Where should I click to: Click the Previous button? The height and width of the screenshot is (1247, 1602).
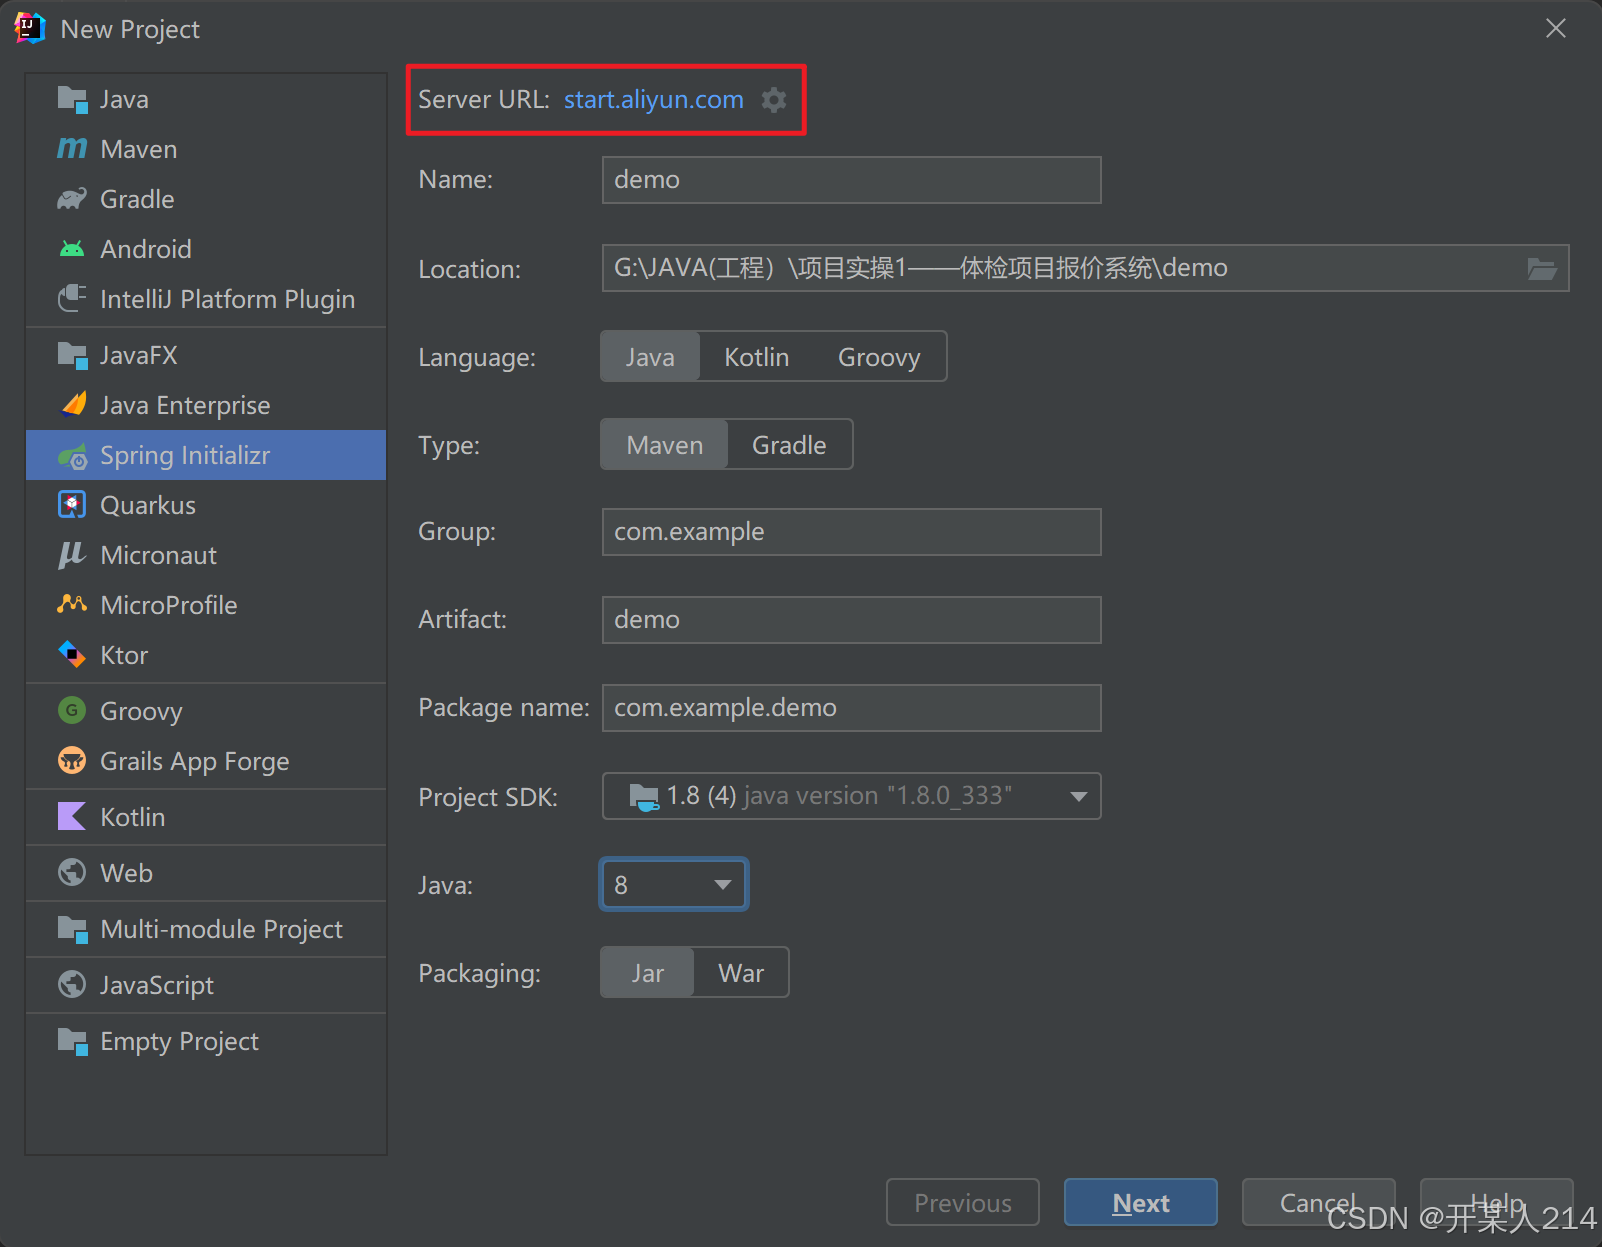pyautogui.click(x=963, y=1202)
